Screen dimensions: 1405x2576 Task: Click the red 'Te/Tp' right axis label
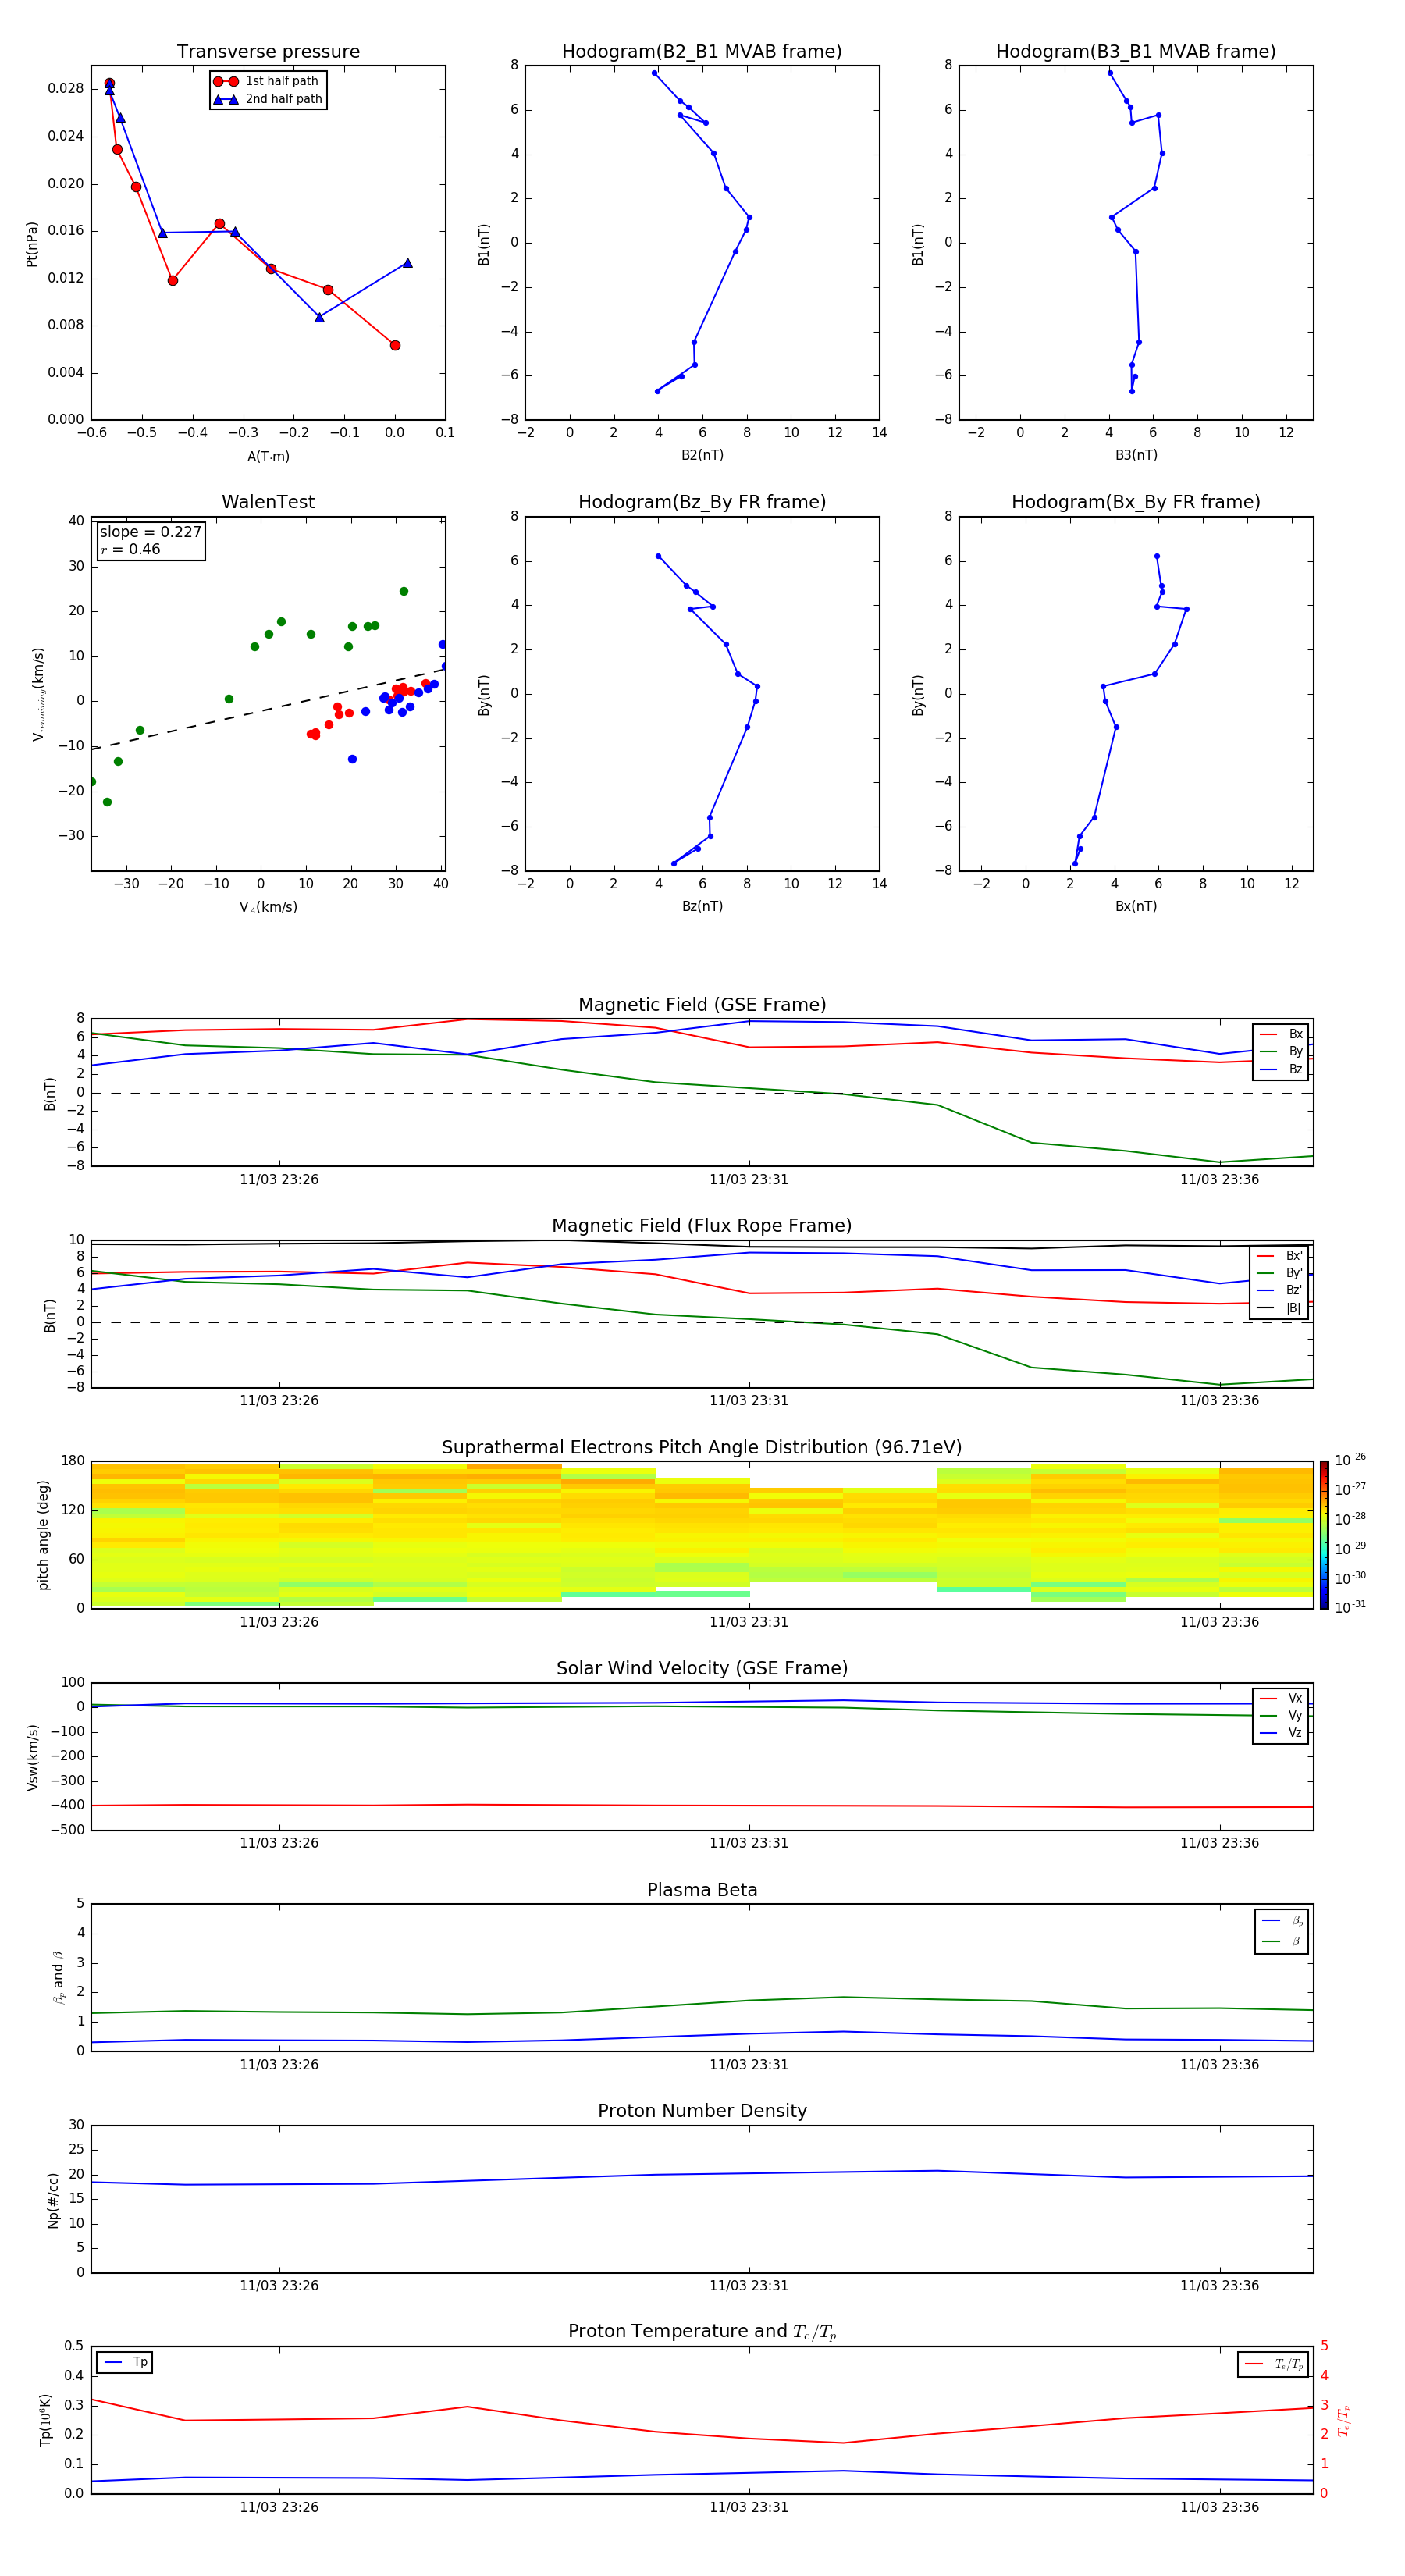coord(1343,2420)
